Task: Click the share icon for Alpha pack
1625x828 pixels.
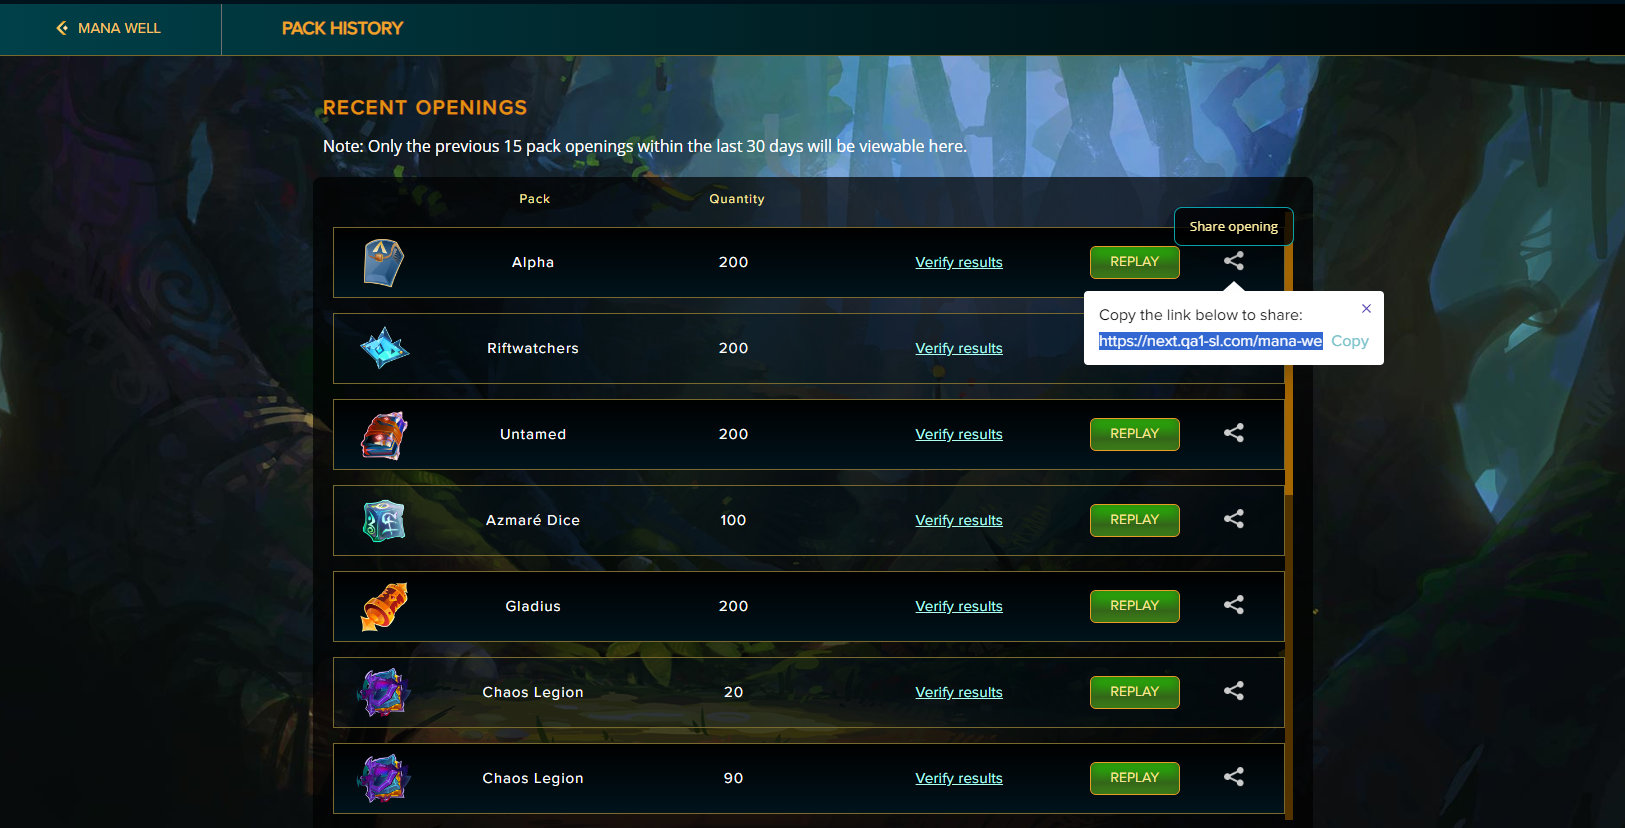Action: pos(1234,261)
